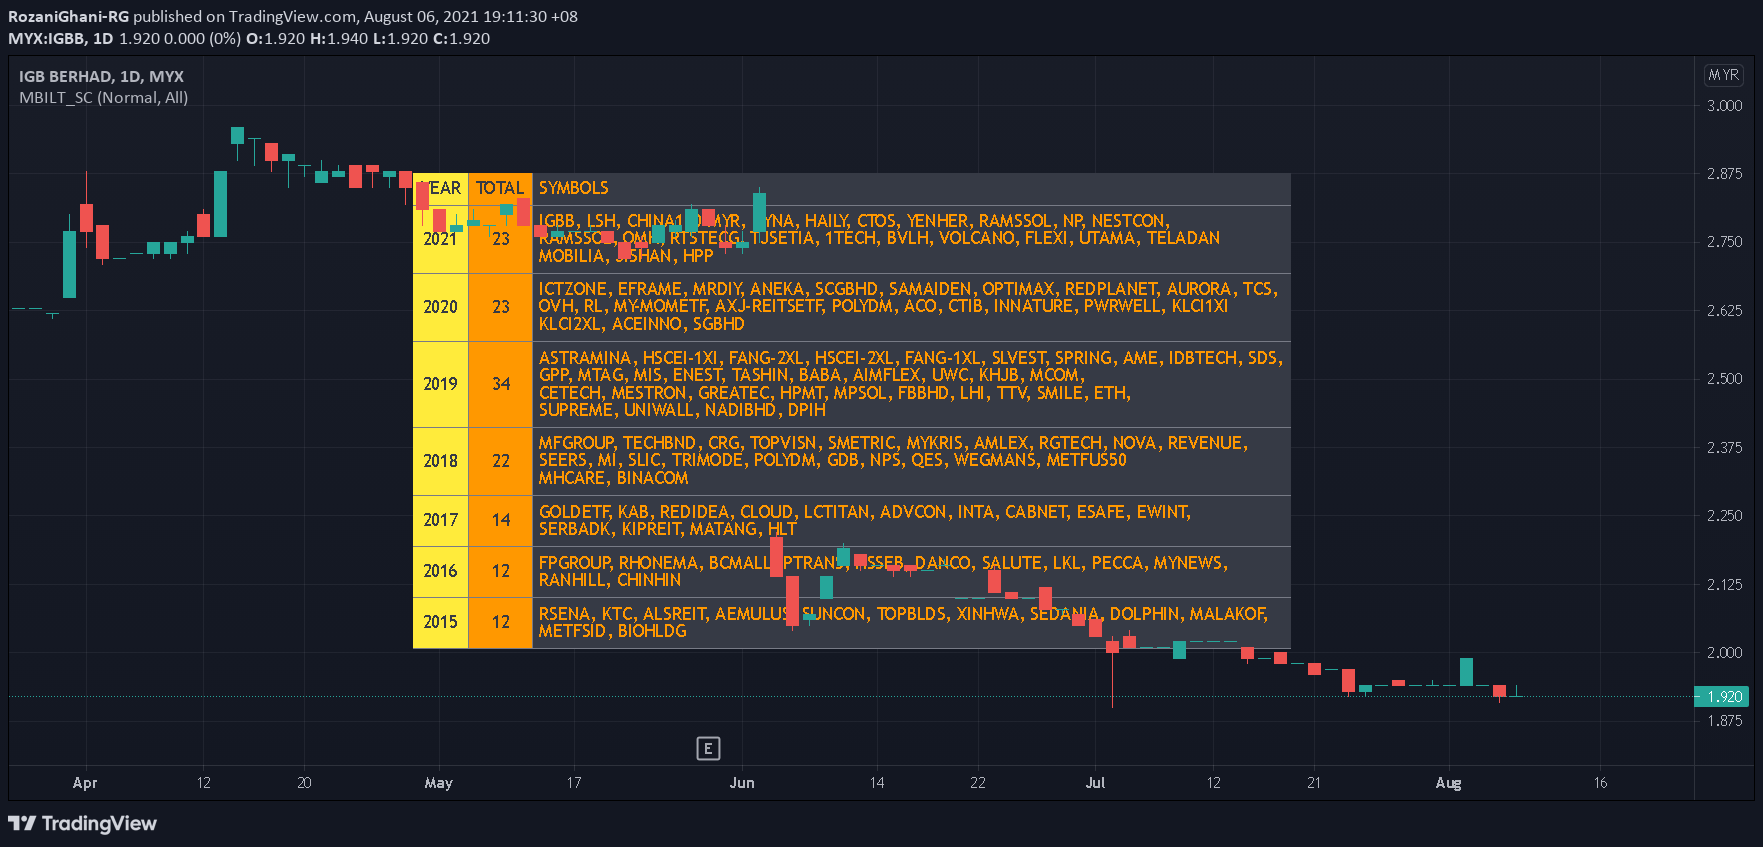The image size is (1763, 847).
Task: Click the 22 date label in June
Action: pos(978,783)
